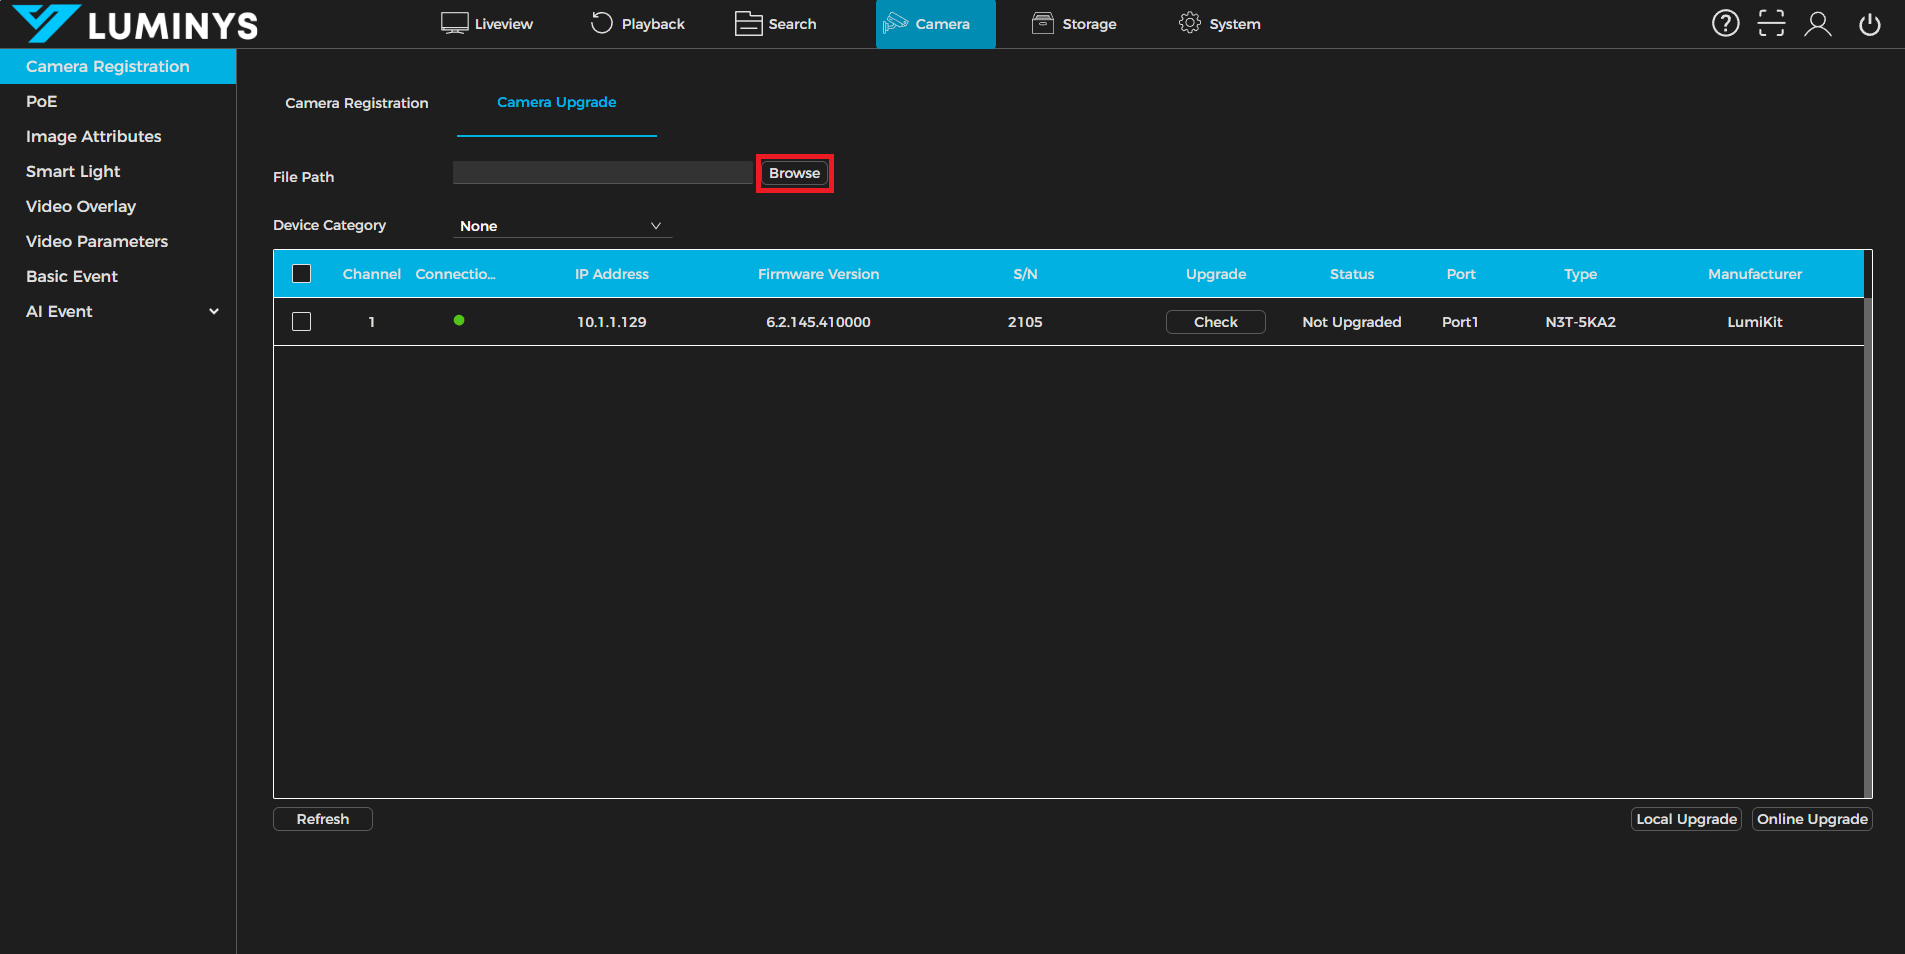Open the Search menu item
This screenshot has height=954, width=1905.
point(776,24)
